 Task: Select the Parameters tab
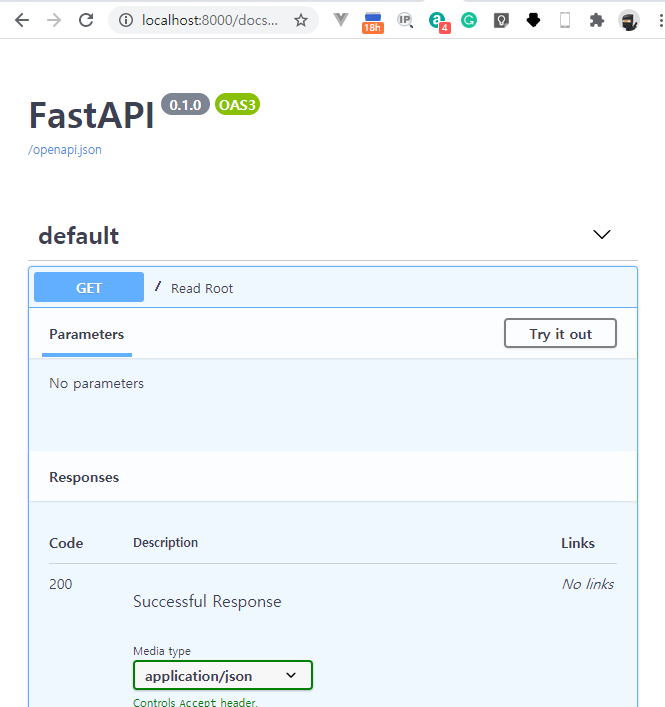pos(87,335)
